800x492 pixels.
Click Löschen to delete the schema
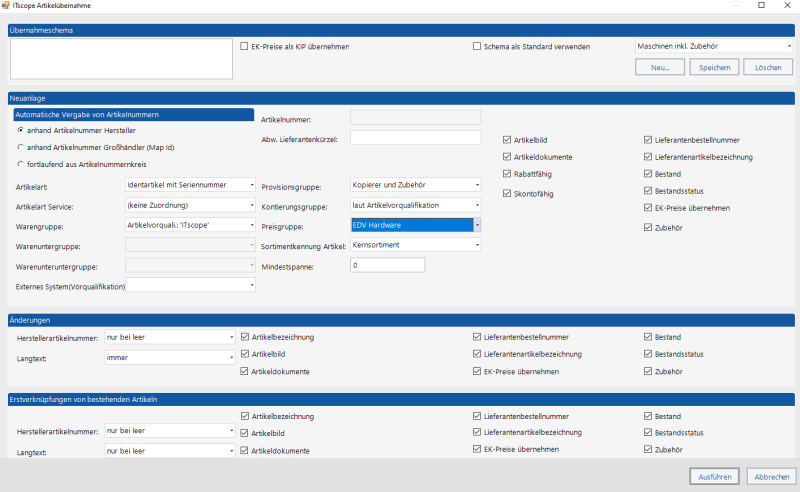[x=768, y=67]
